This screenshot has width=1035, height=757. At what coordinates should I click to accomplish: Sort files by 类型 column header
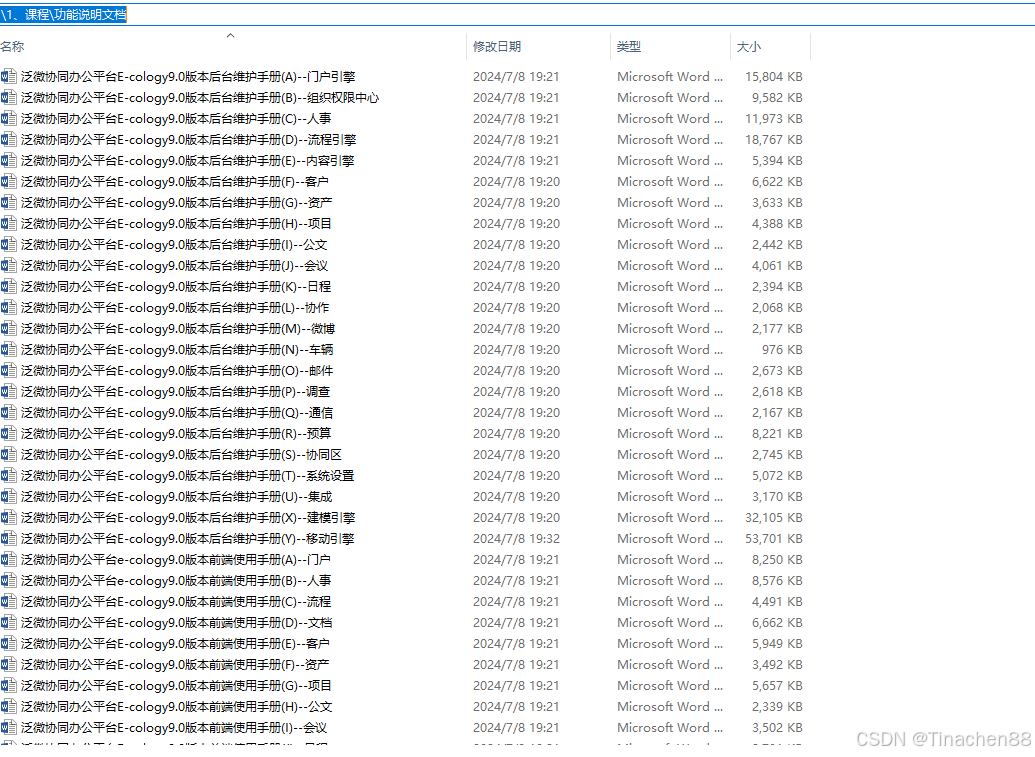click(629, 47)
